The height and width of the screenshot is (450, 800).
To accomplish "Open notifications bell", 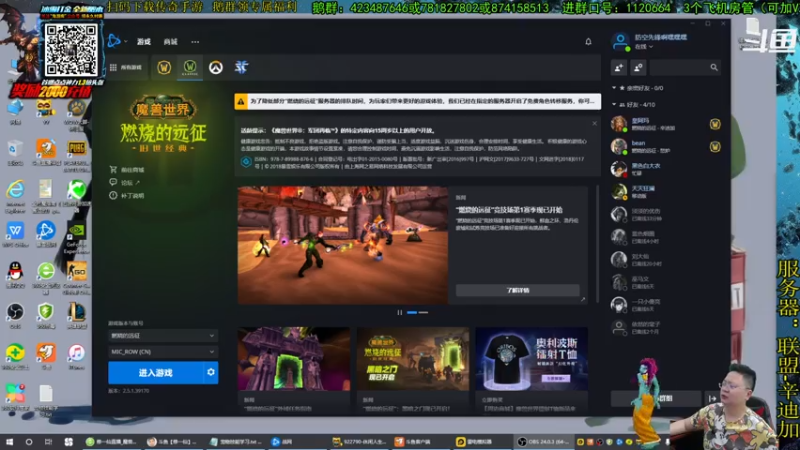I will click(x=588, y=41).
